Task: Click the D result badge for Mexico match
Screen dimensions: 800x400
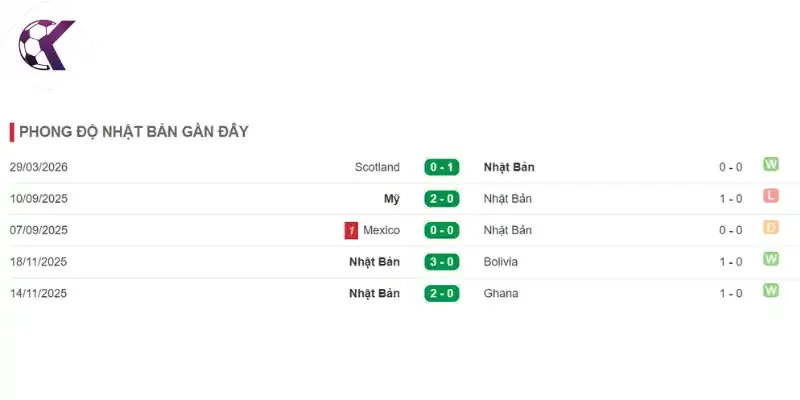Action: point(770,228)
